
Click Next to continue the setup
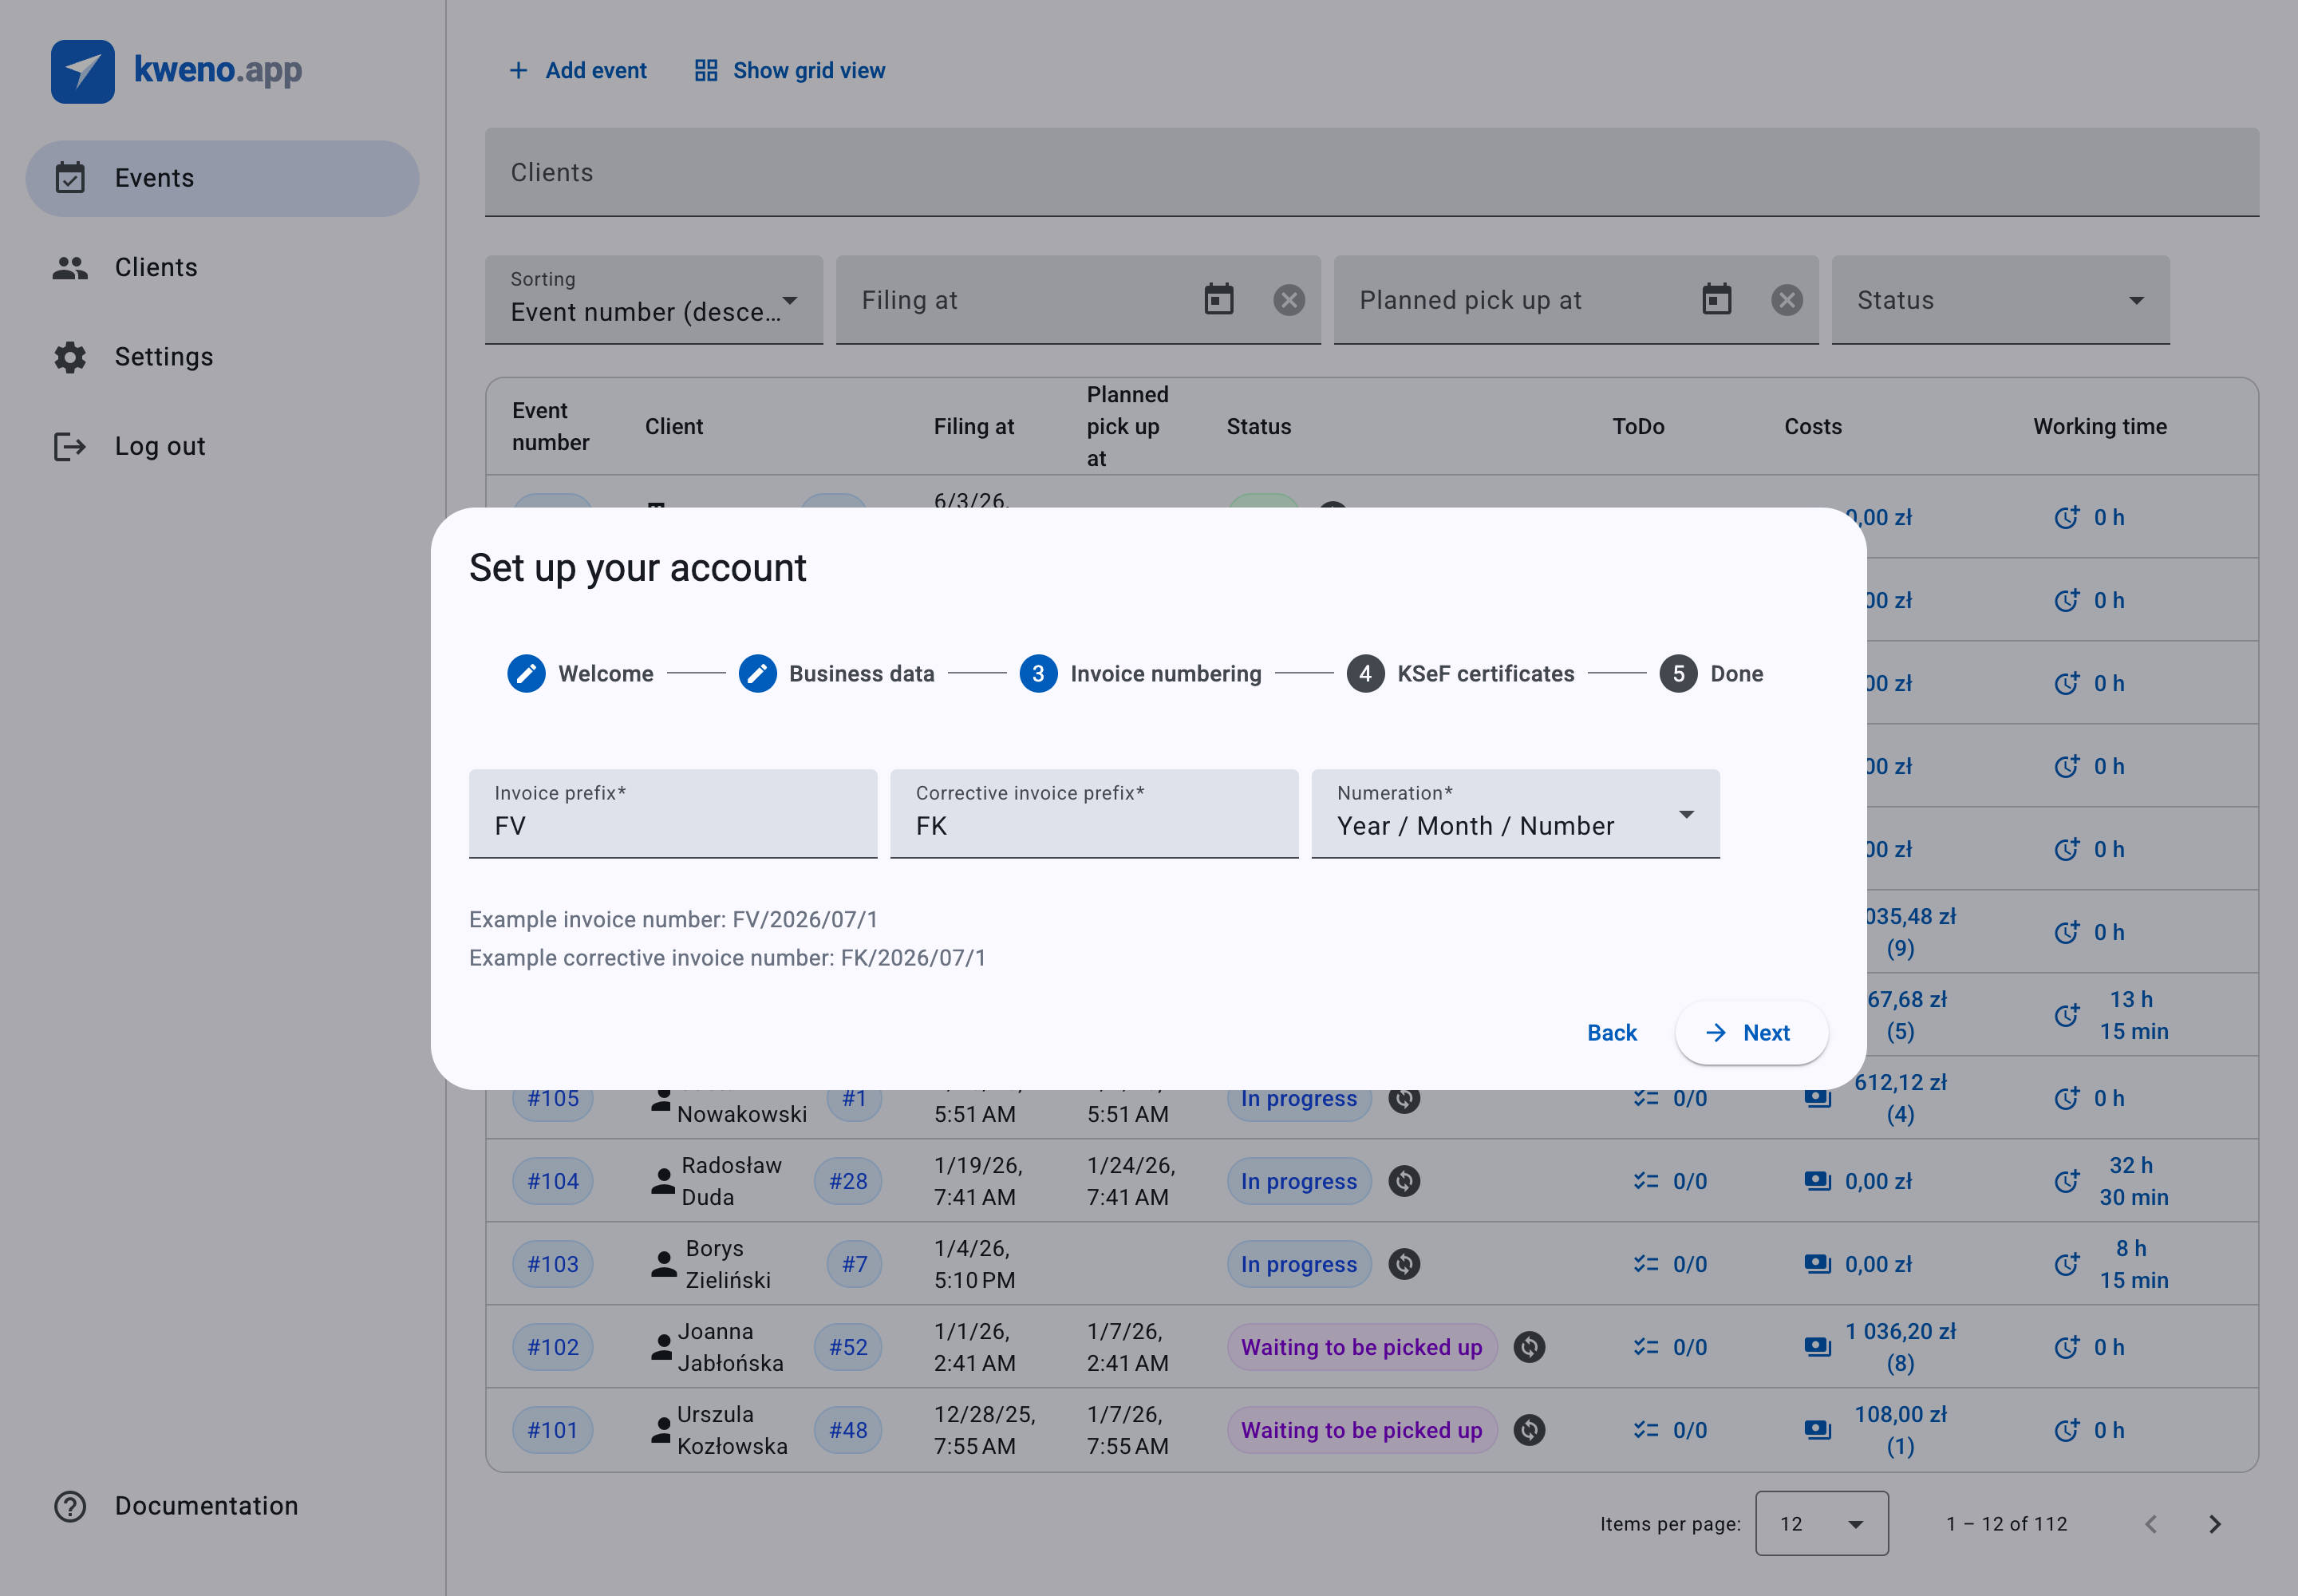[x=1751, y=1033]
